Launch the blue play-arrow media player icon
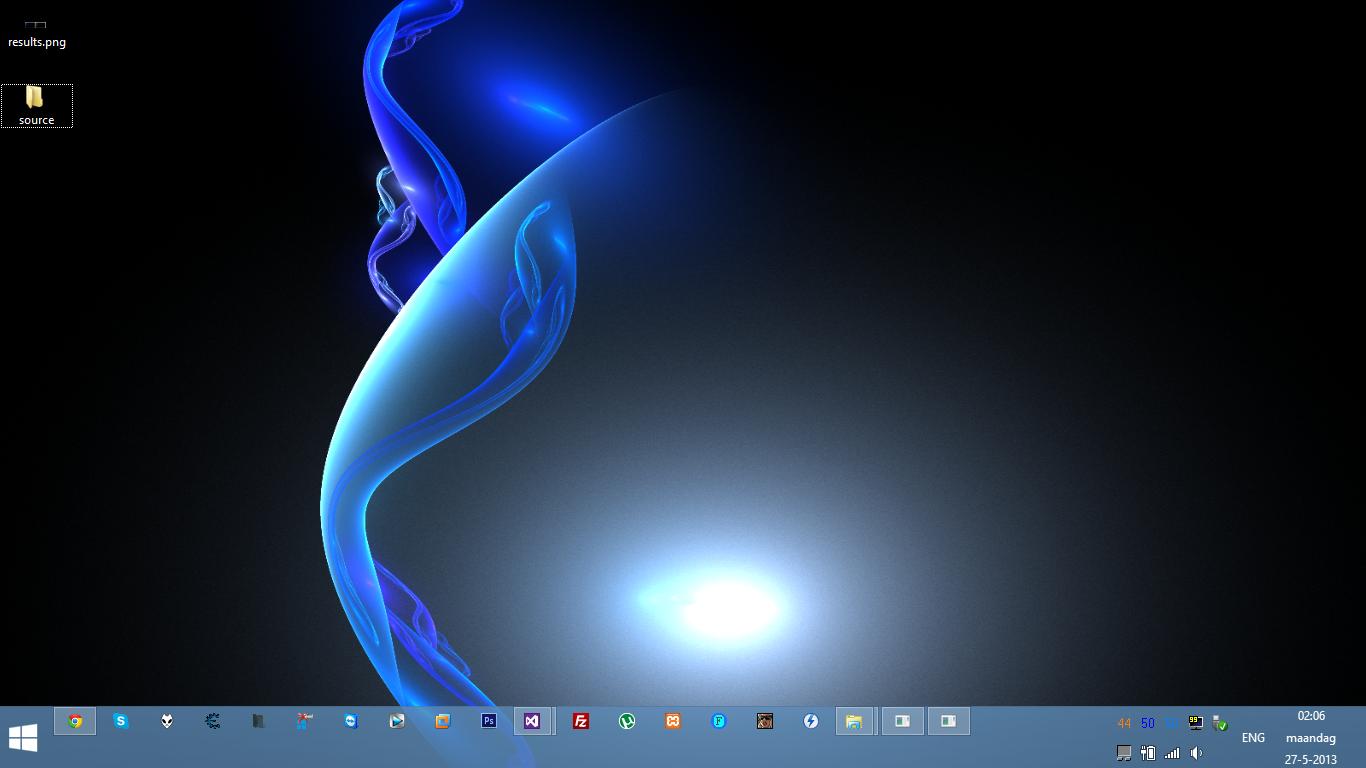The image size is (1366, 768). pos(397,721)
